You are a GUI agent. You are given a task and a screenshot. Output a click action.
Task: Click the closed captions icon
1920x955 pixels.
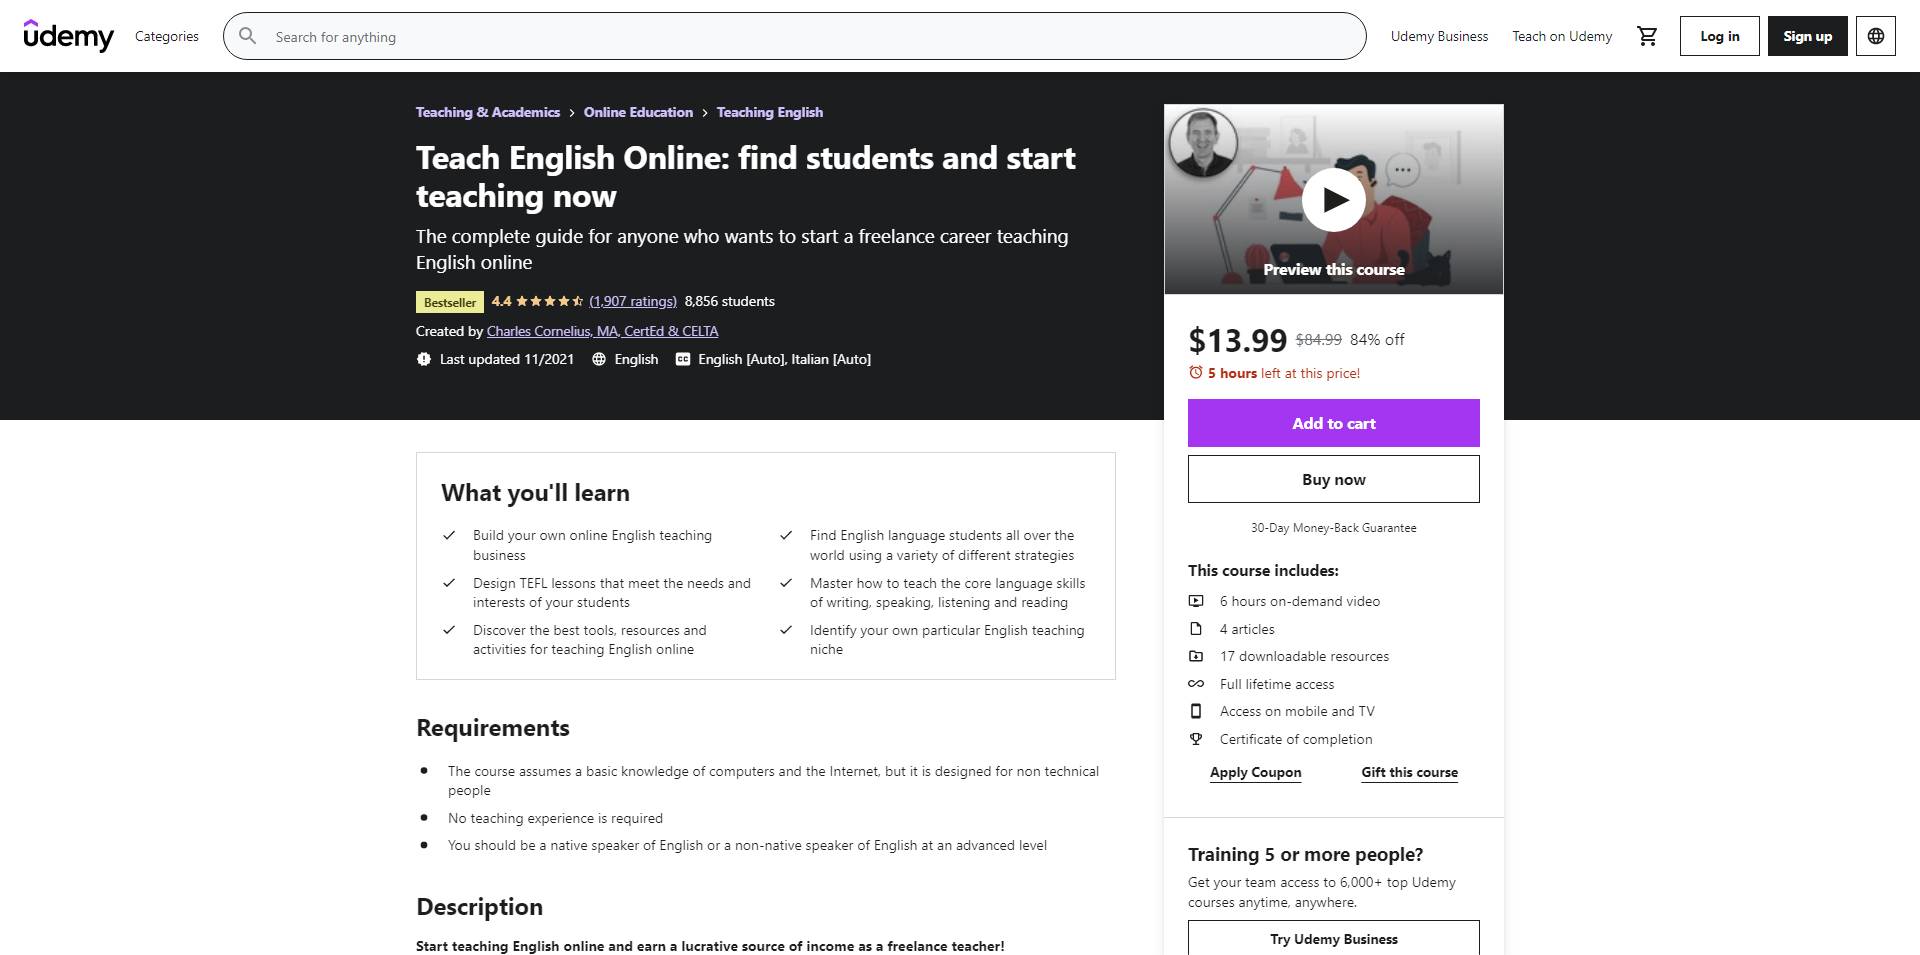tap(682, 359)
